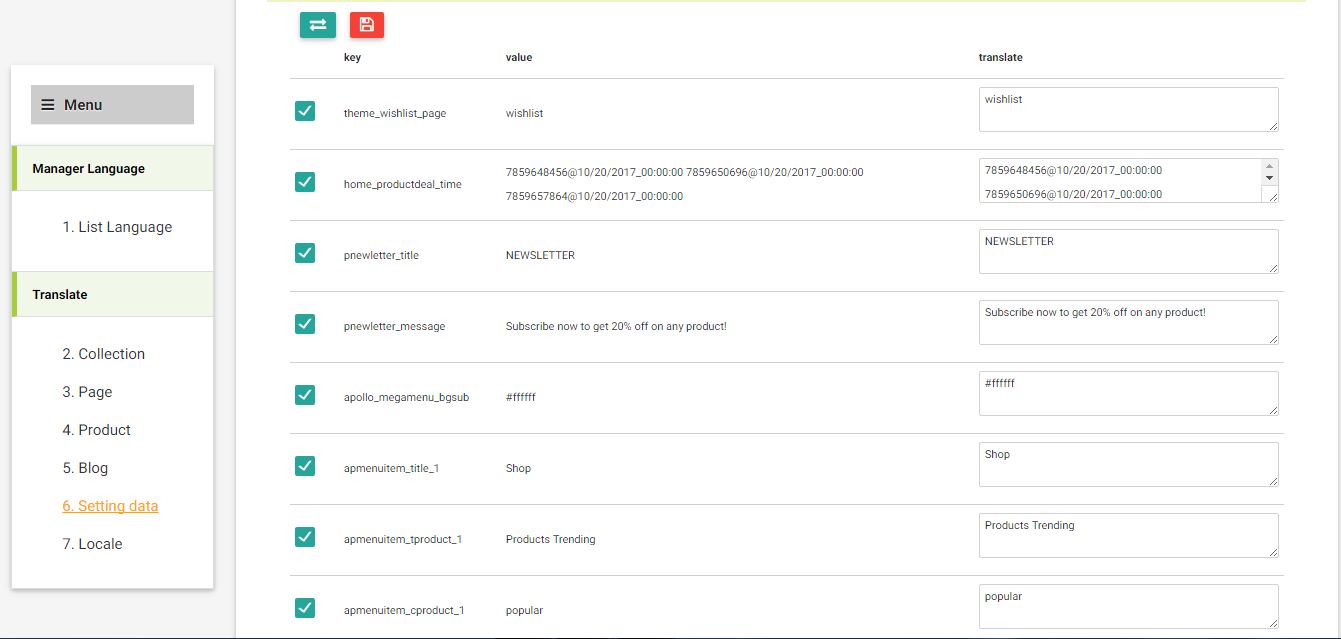Click the red save disk icon button
This screenshot has width=1341, height=639.
coord(367,25)
